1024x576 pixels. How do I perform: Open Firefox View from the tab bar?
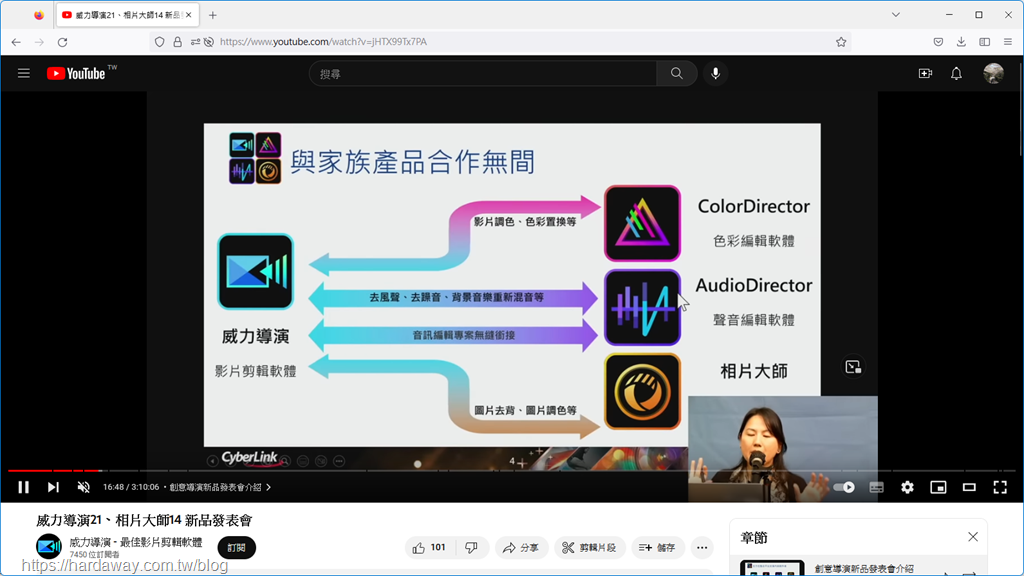point(39,15)
